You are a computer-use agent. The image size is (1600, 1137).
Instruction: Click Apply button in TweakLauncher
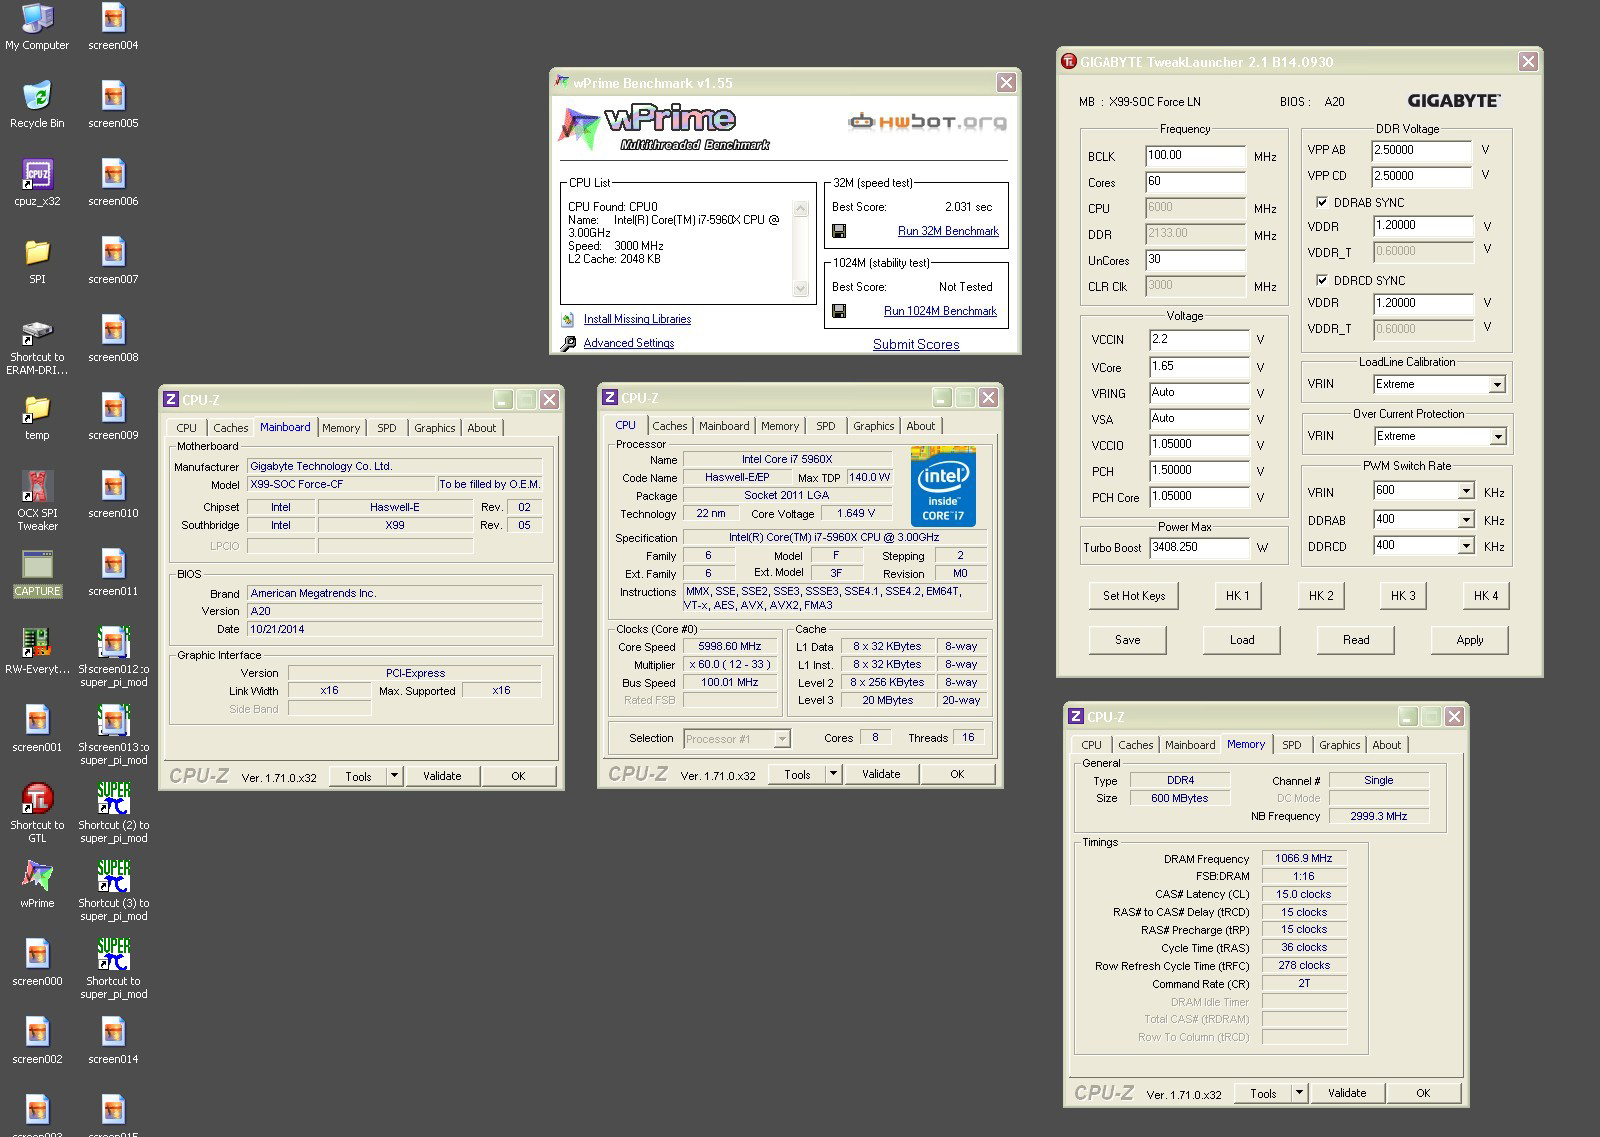point(1470,640)
